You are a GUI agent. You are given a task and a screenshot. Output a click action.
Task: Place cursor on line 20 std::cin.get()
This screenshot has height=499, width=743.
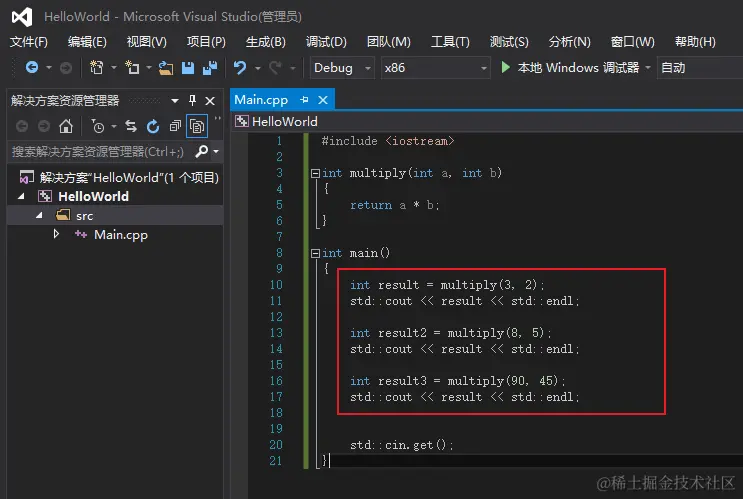pos(401,445)
